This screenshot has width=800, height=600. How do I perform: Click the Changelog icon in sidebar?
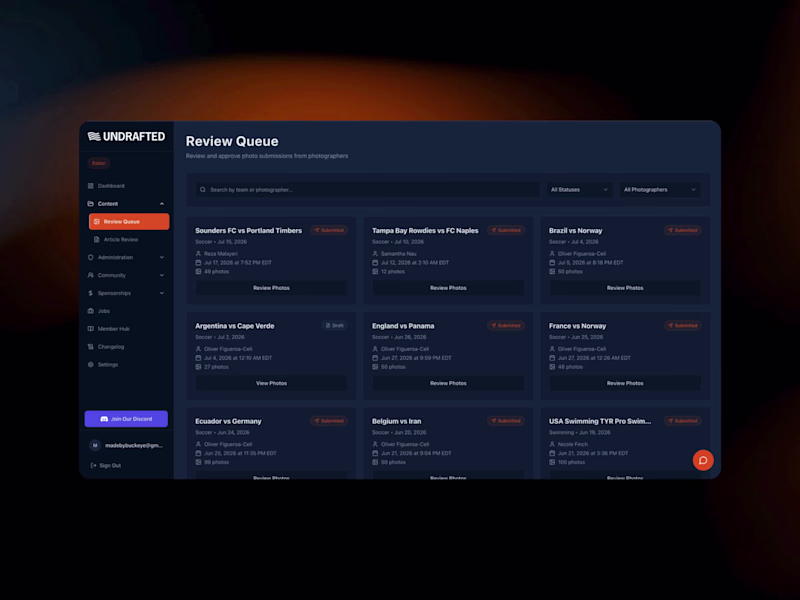coord(91,346)
